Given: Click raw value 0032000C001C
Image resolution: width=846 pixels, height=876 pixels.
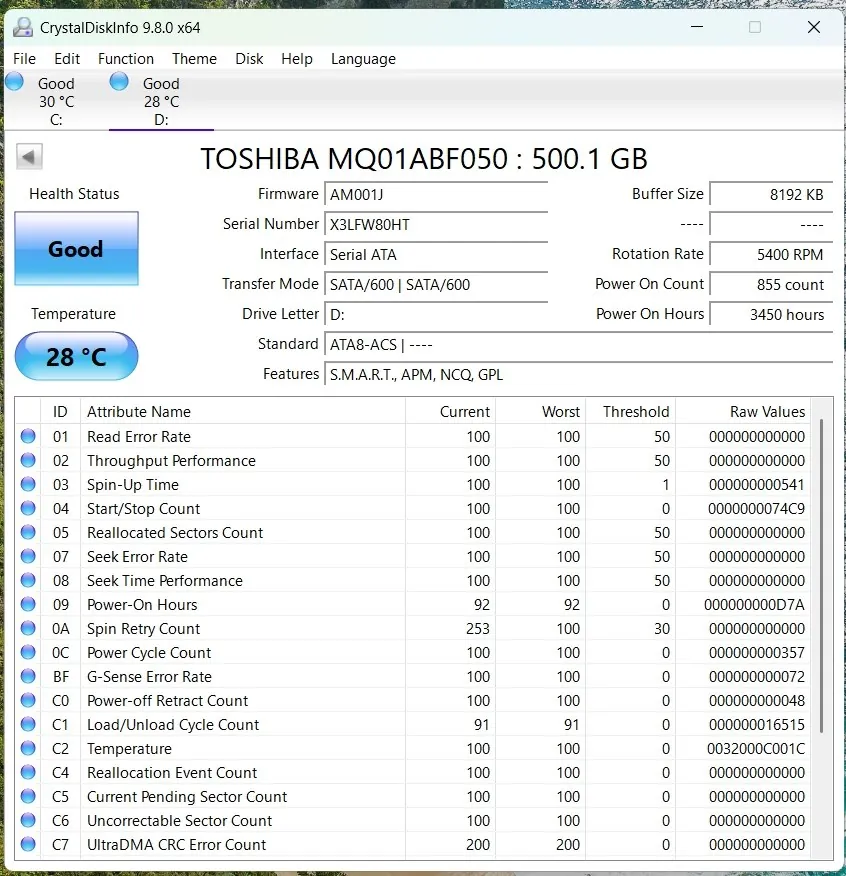Looking at the screenshot, I should pos(756,749).
